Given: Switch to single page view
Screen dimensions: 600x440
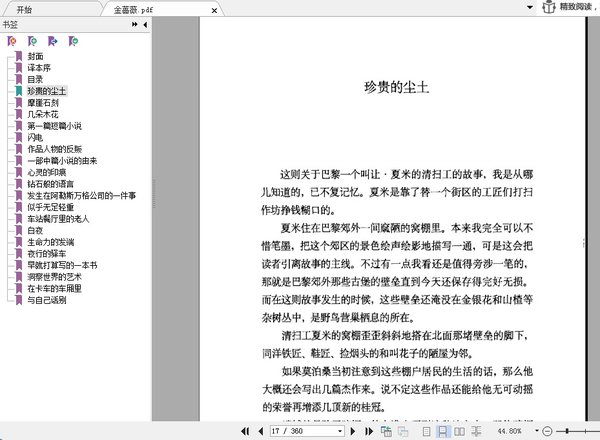Looking at the screenshot, I should coord(426,432).
